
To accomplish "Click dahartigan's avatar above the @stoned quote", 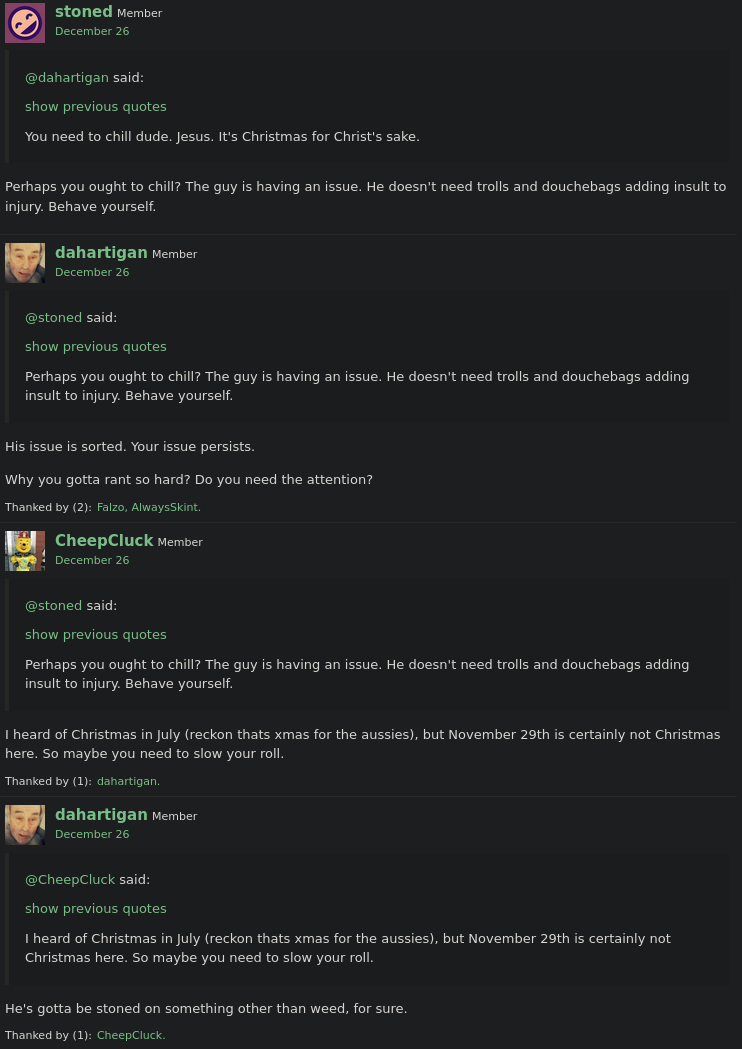I will click(x=25, y=263).
